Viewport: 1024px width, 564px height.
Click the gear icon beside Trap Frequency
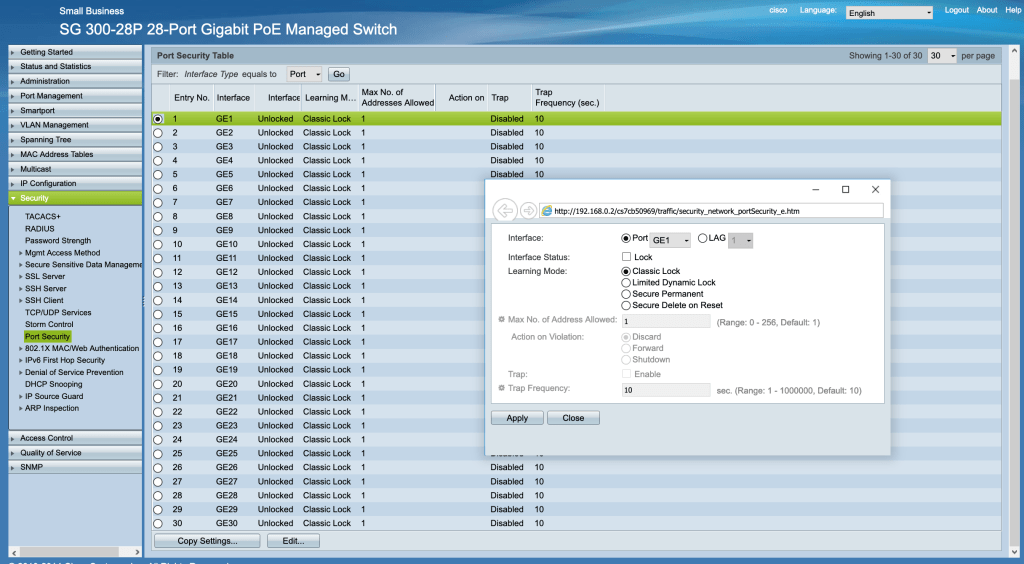point(502,388)
